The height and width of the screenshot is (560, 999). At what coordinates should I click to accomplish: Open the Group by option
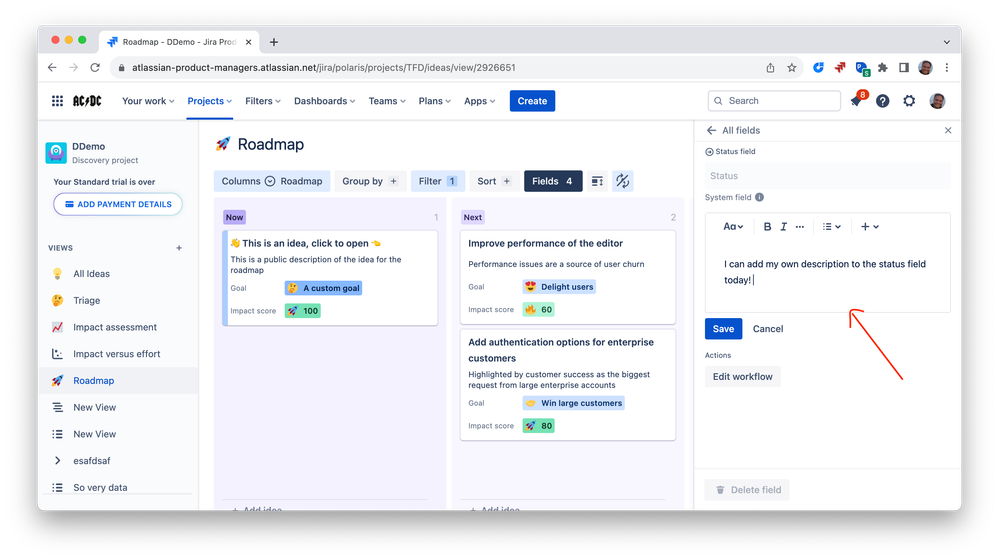point(370,182)
